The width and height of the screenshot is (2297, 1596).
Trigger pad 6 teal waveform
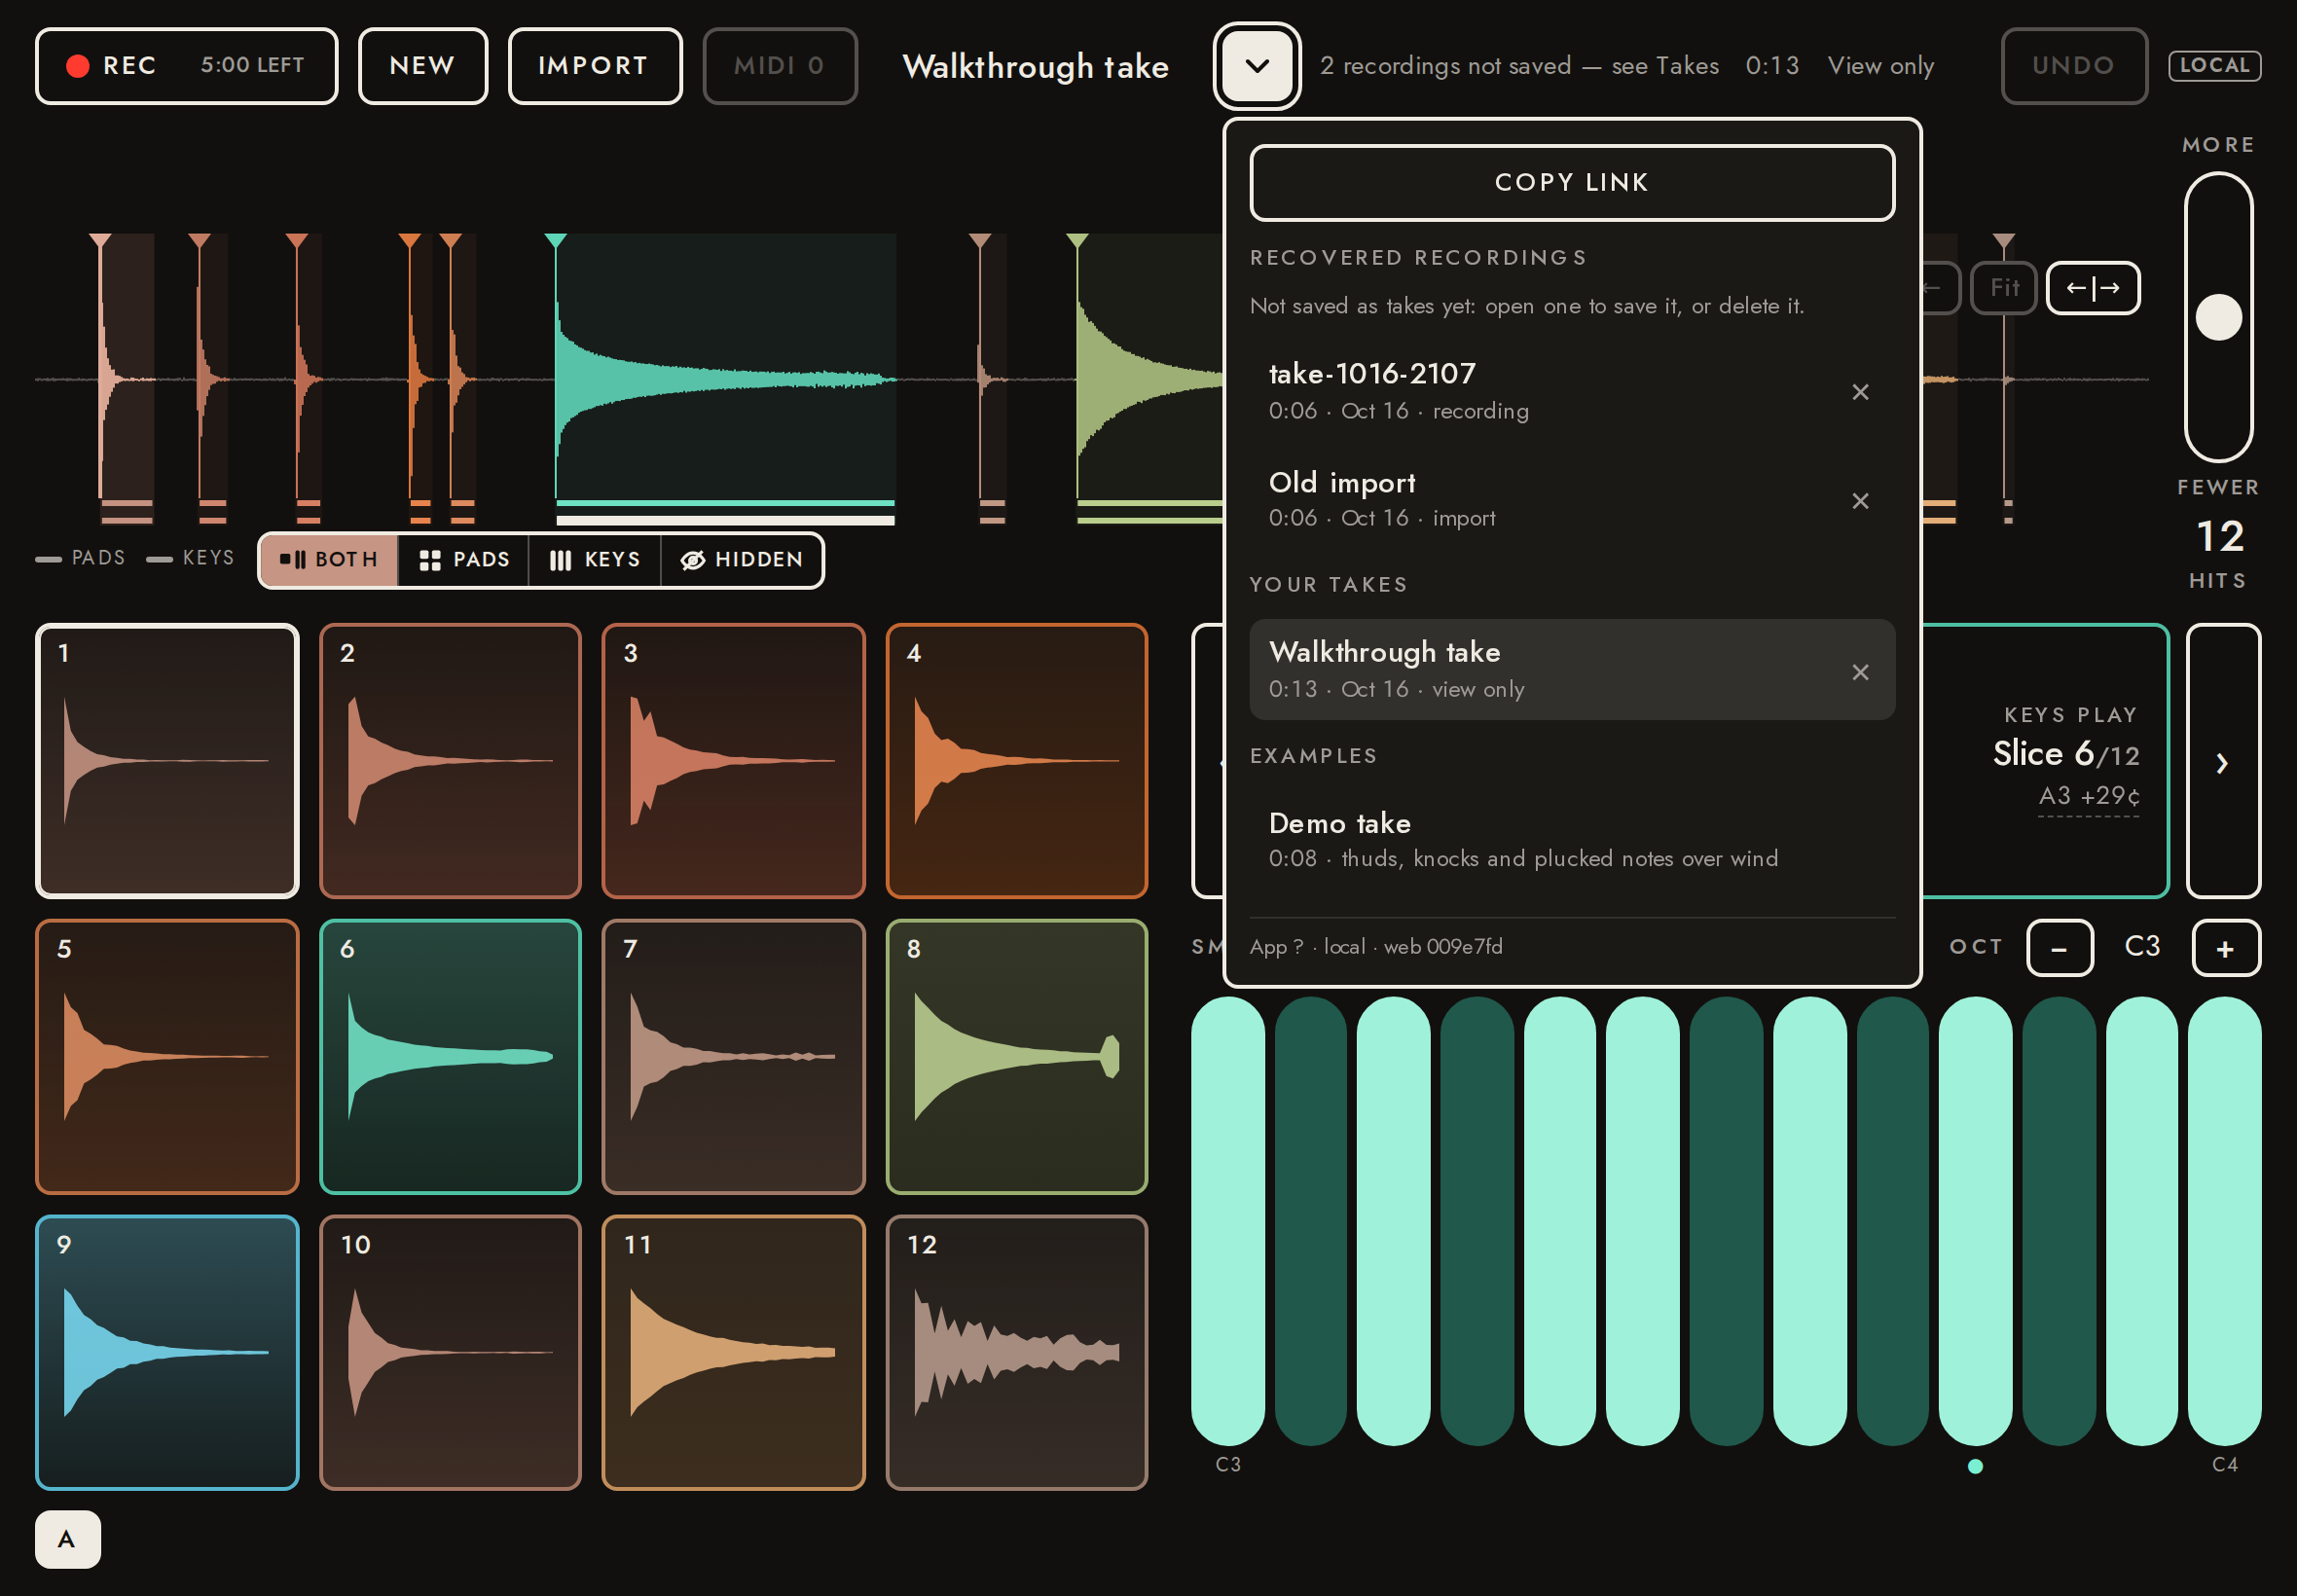450,1056
